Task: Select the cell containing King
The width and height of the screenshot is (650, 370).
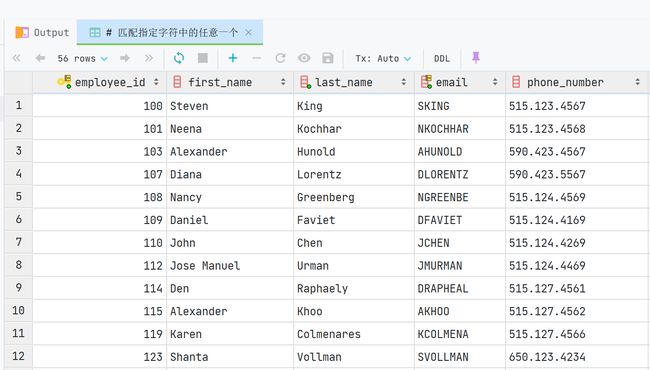Action: click(354, 106)
